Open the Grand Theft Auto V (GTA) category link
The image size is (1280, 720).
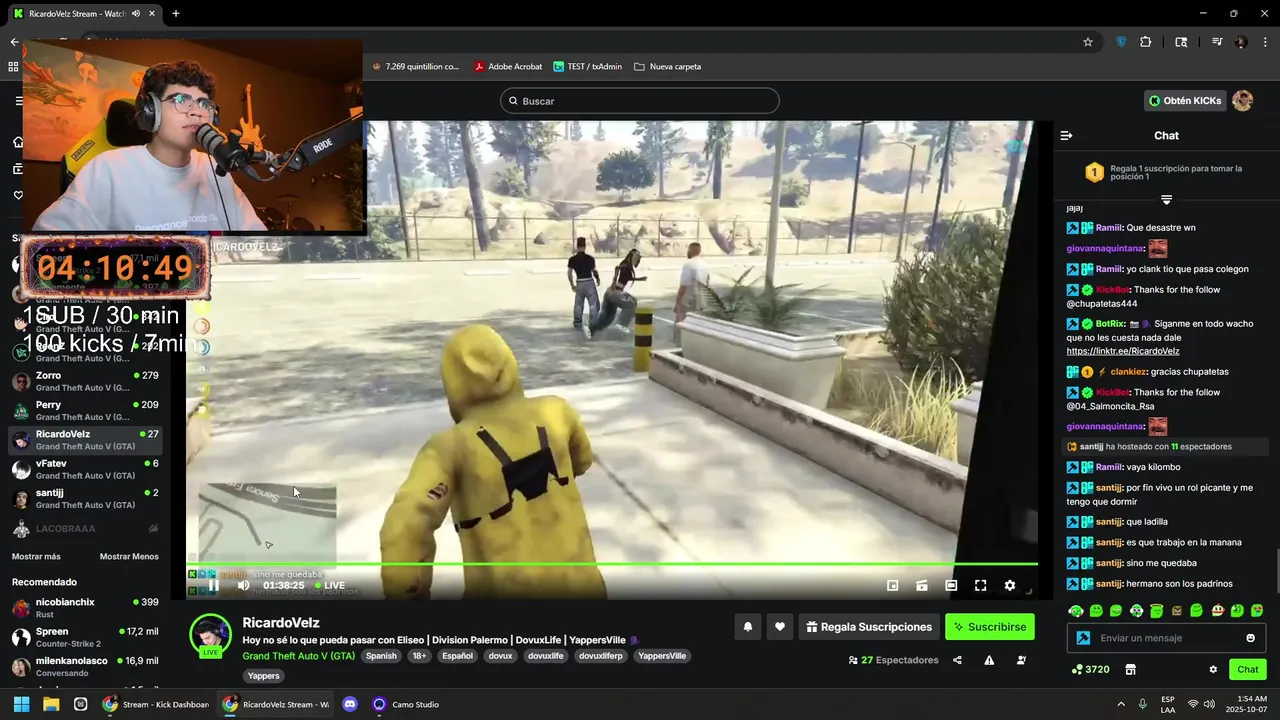click(x=298, y=656)
